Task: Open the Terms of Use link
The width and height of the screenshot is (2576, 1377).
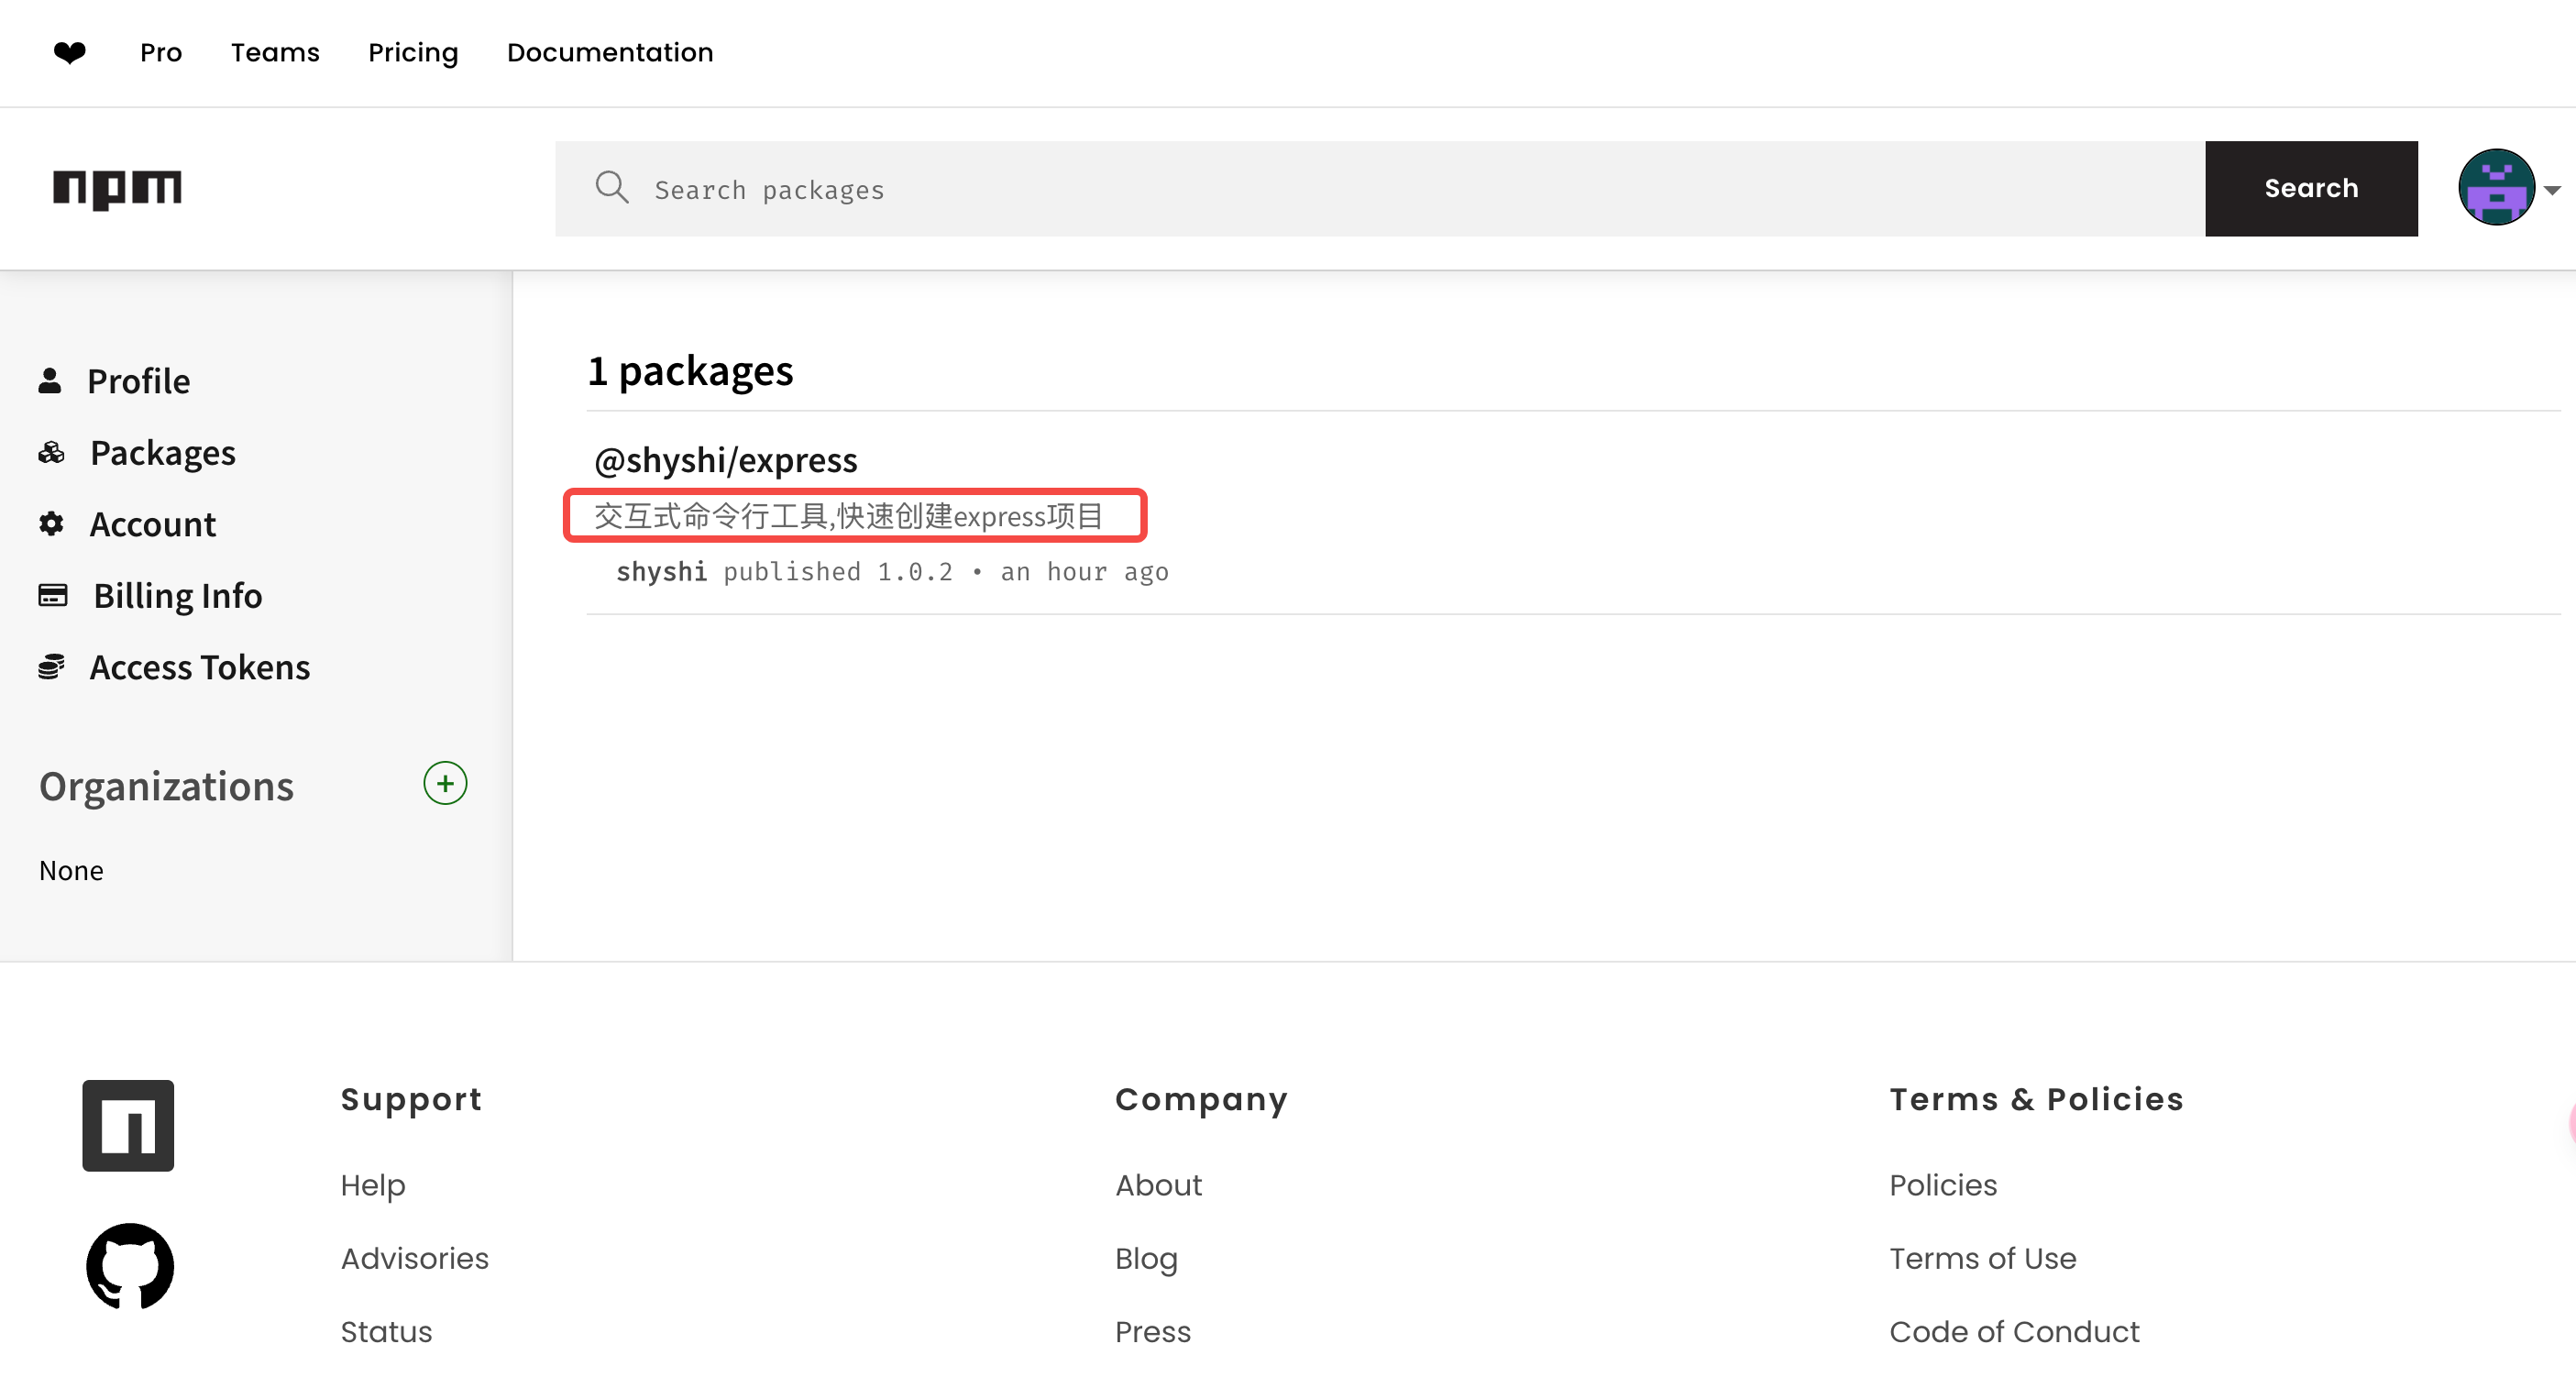Action: pyautogui.click(x=1982, y=1258)
